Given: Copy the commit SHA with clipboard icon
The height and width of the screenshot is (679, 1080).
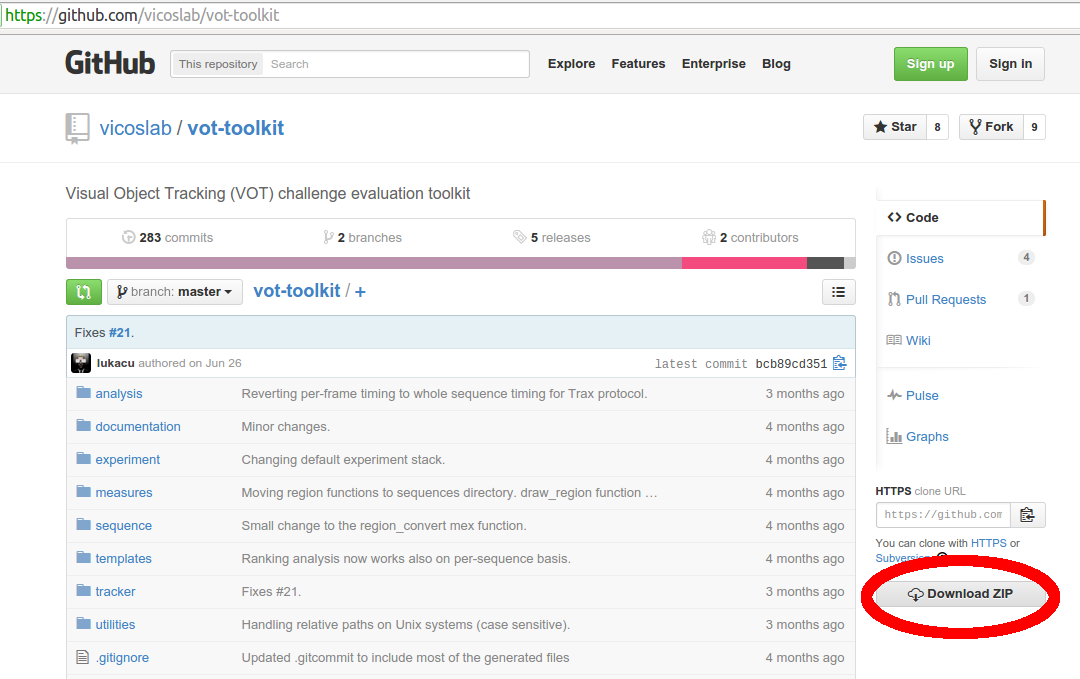Looking at the screenshot, I should click(840, 363).
